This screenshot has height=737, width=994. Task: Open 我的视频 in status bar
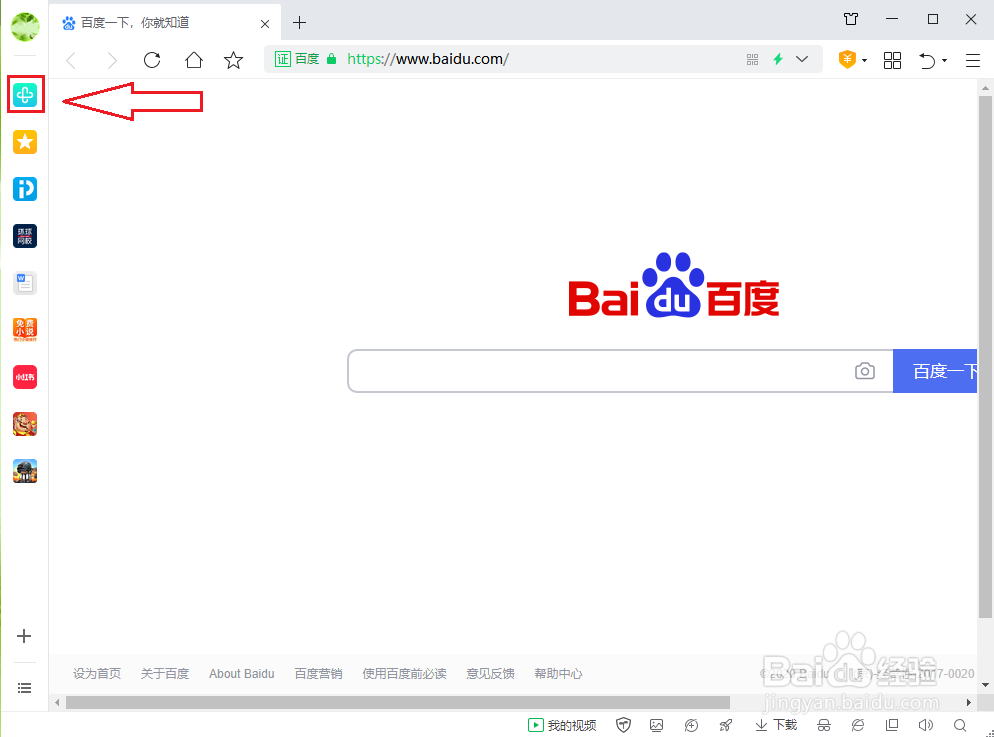(562, 725)
